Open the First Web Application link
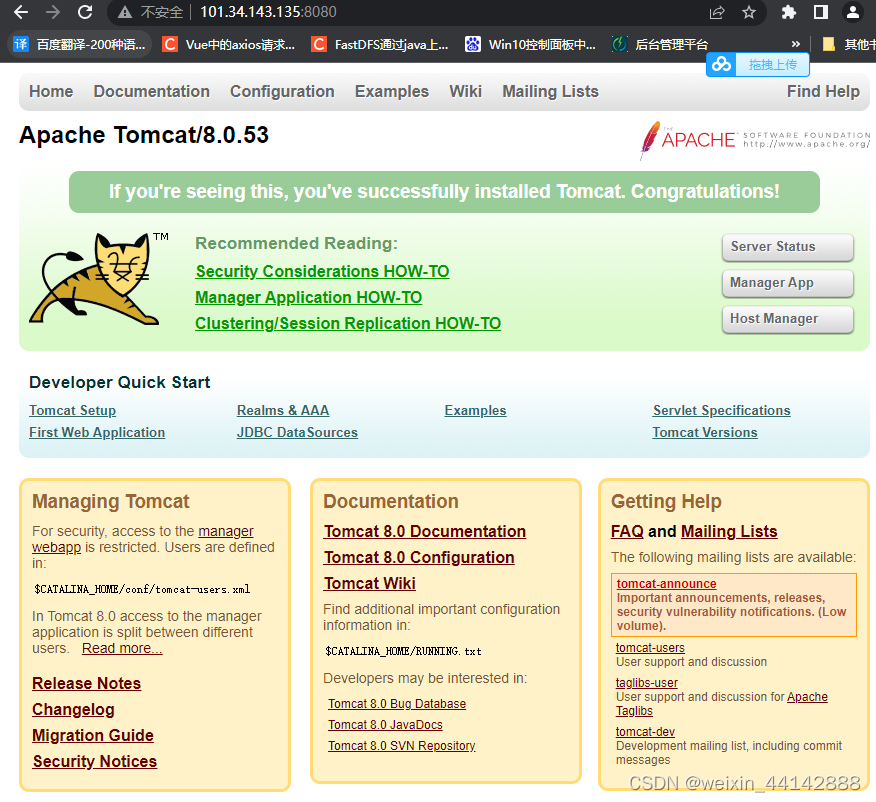 (x=97, y=433)
